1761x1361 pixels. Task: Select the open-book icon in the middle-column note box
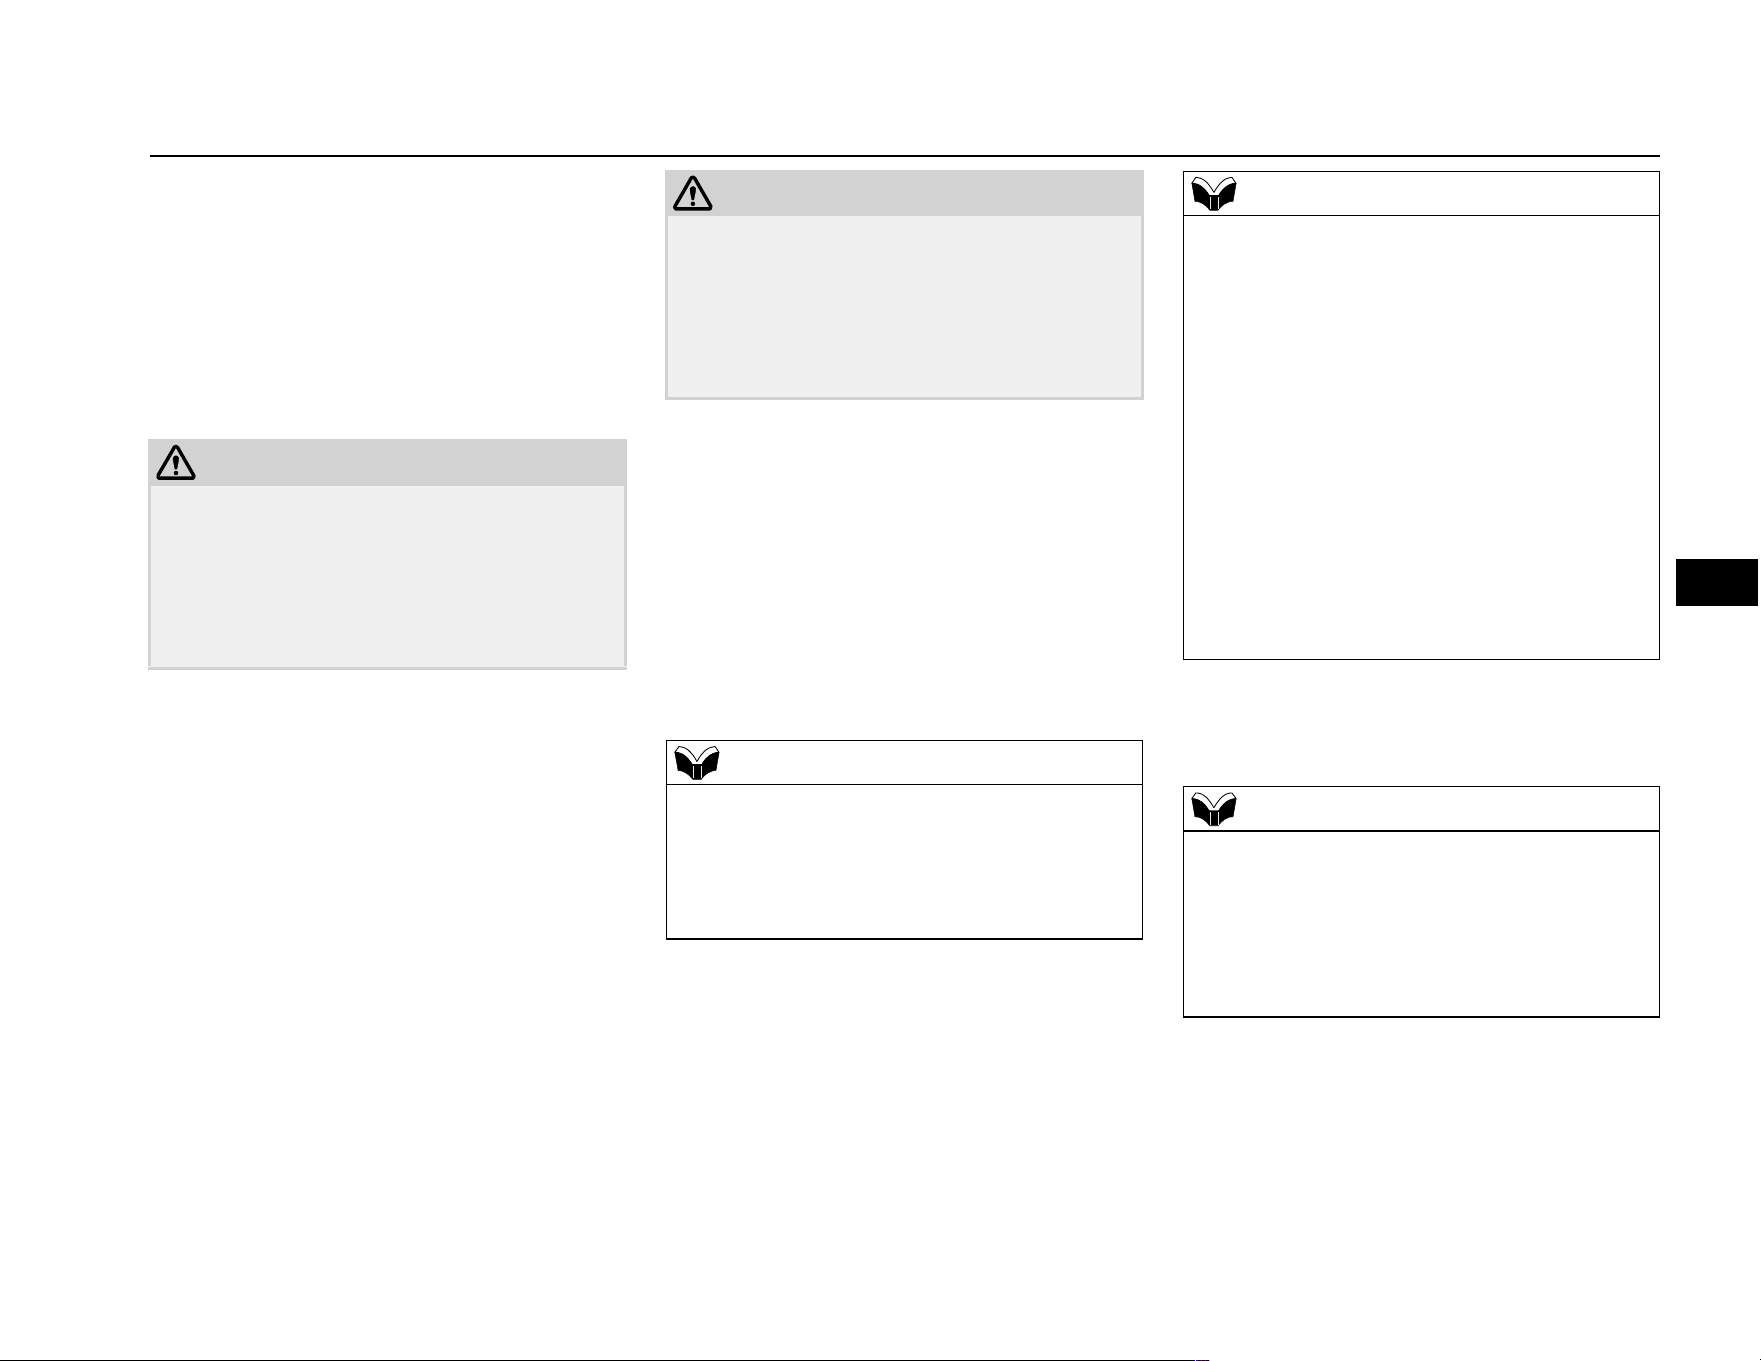click(697, 763)
